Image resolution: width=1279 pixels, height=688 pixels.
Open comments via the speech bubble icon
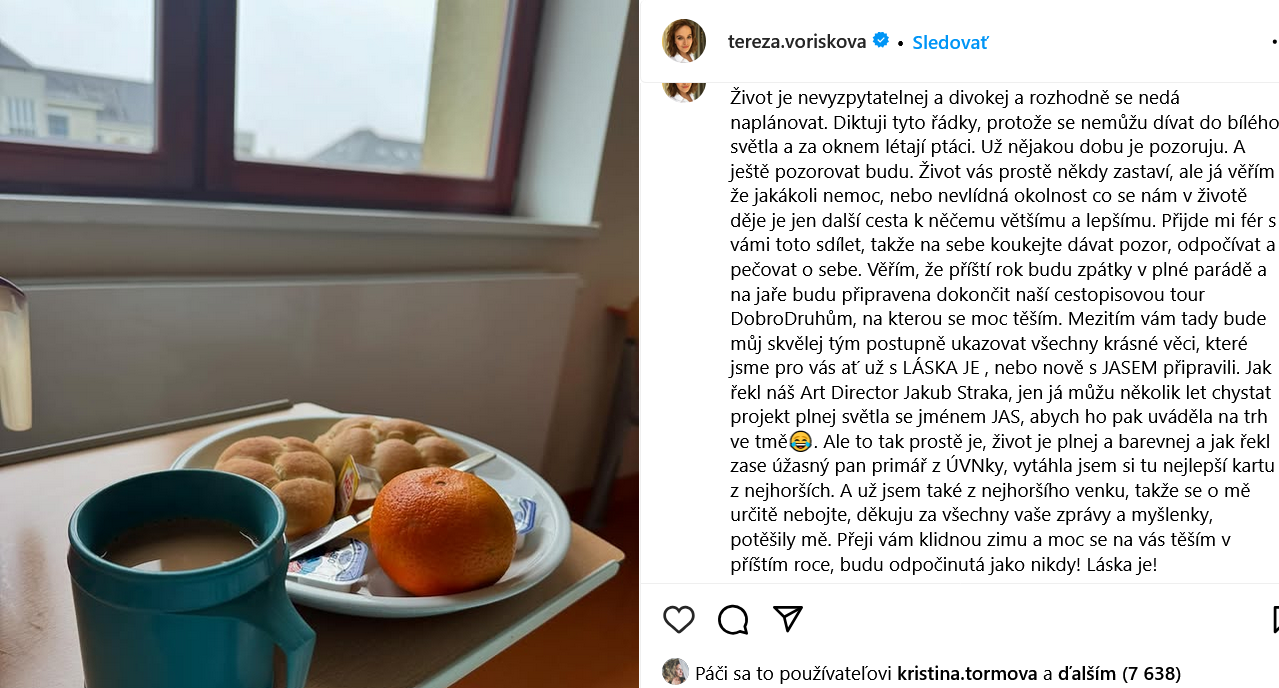point(733,620)
